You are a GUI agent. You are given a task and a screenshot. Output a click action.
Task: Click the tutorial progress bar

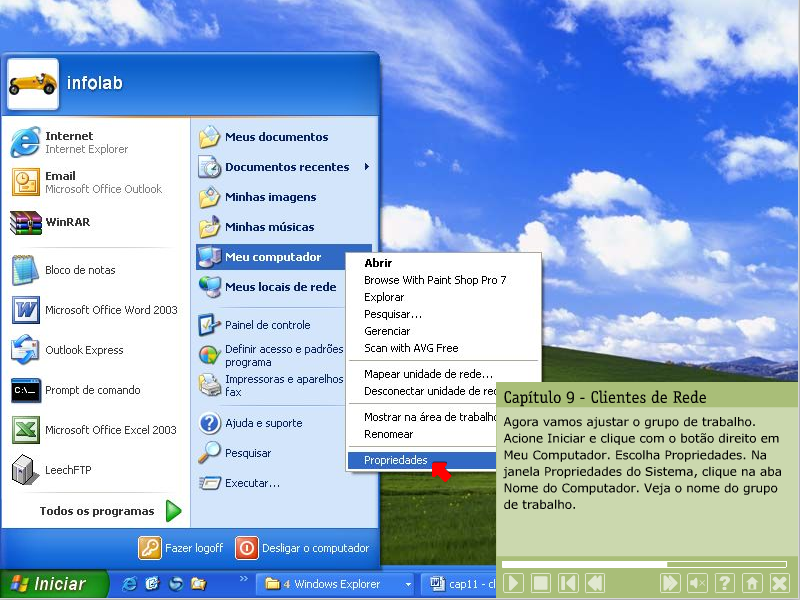tap(645, 564)
